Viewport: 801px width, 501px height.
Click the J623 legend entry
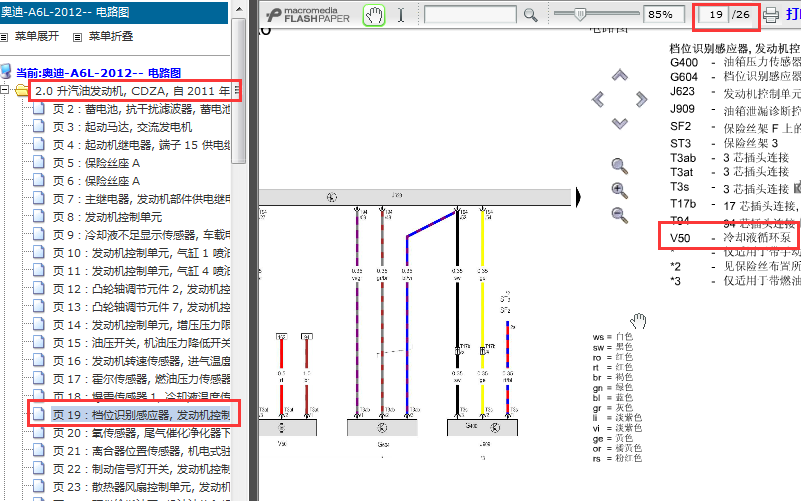735,92
